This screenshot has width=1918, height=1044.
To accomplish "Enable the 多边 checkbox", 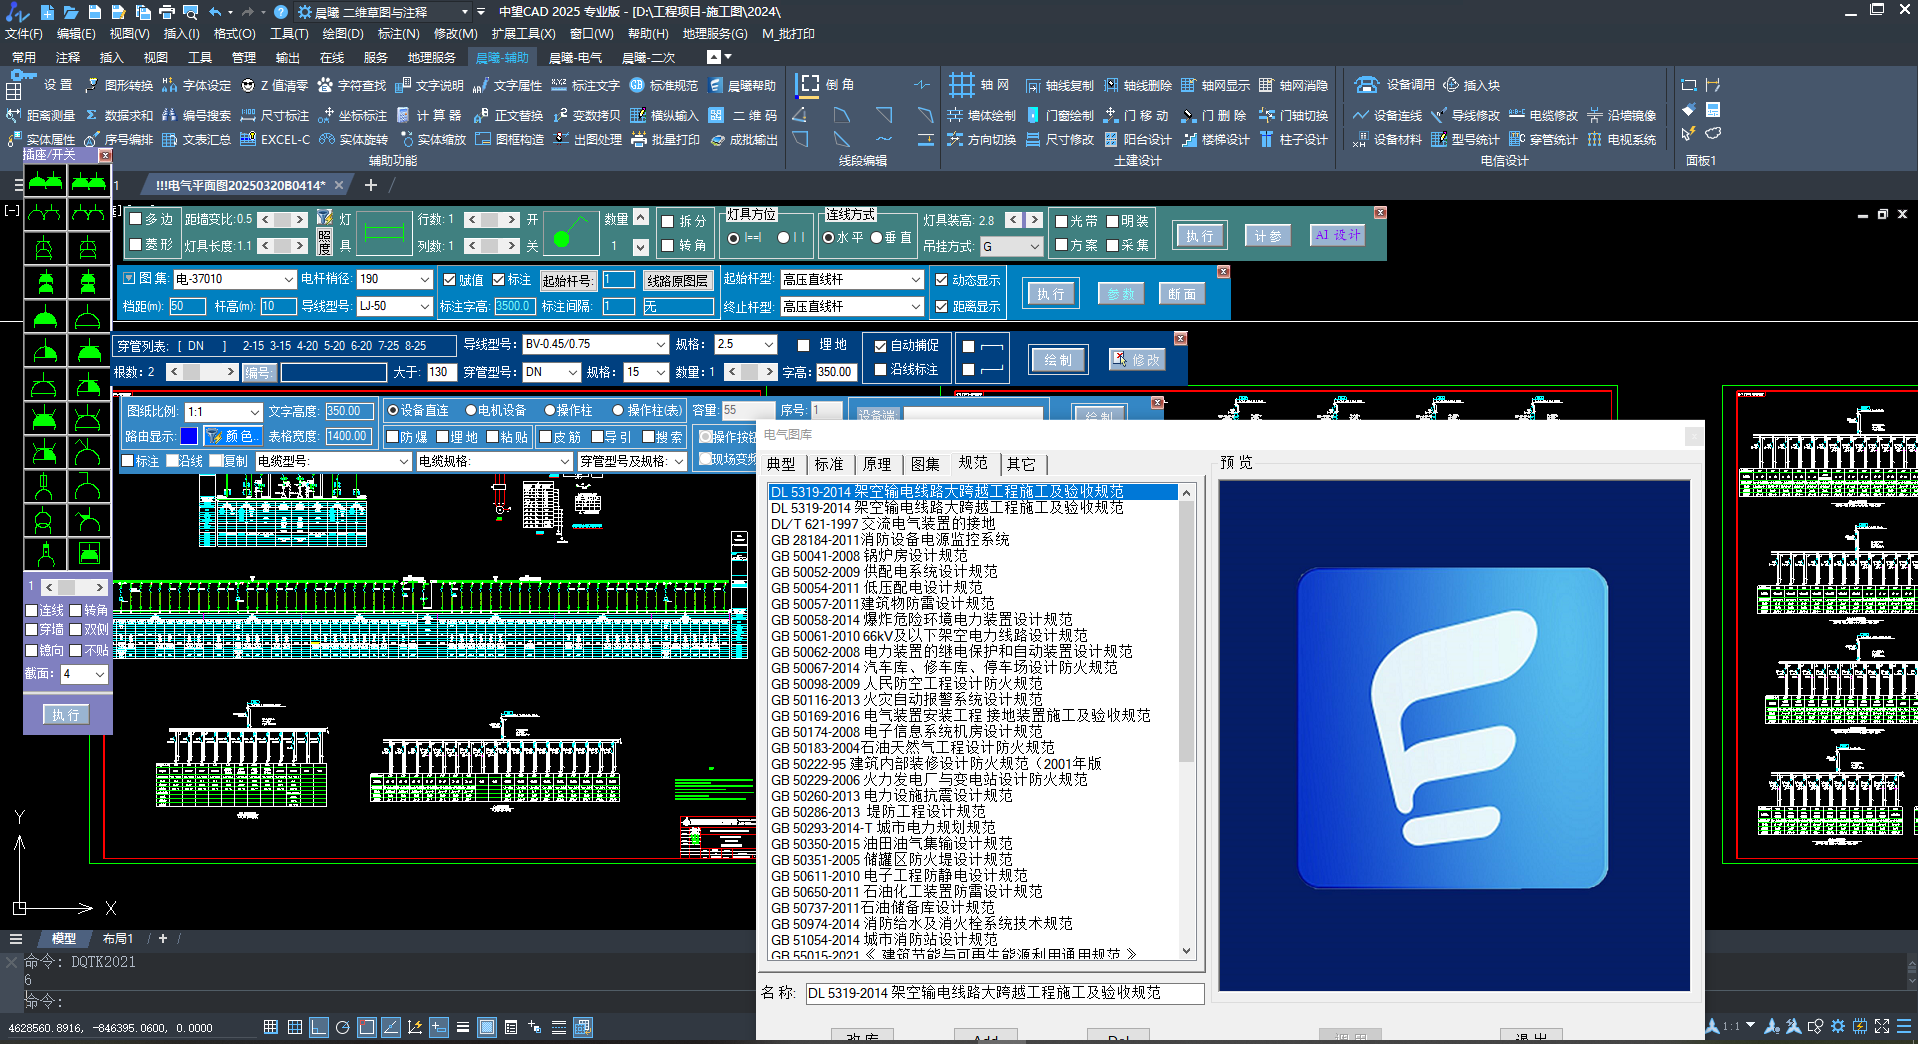I will (137, 220).
